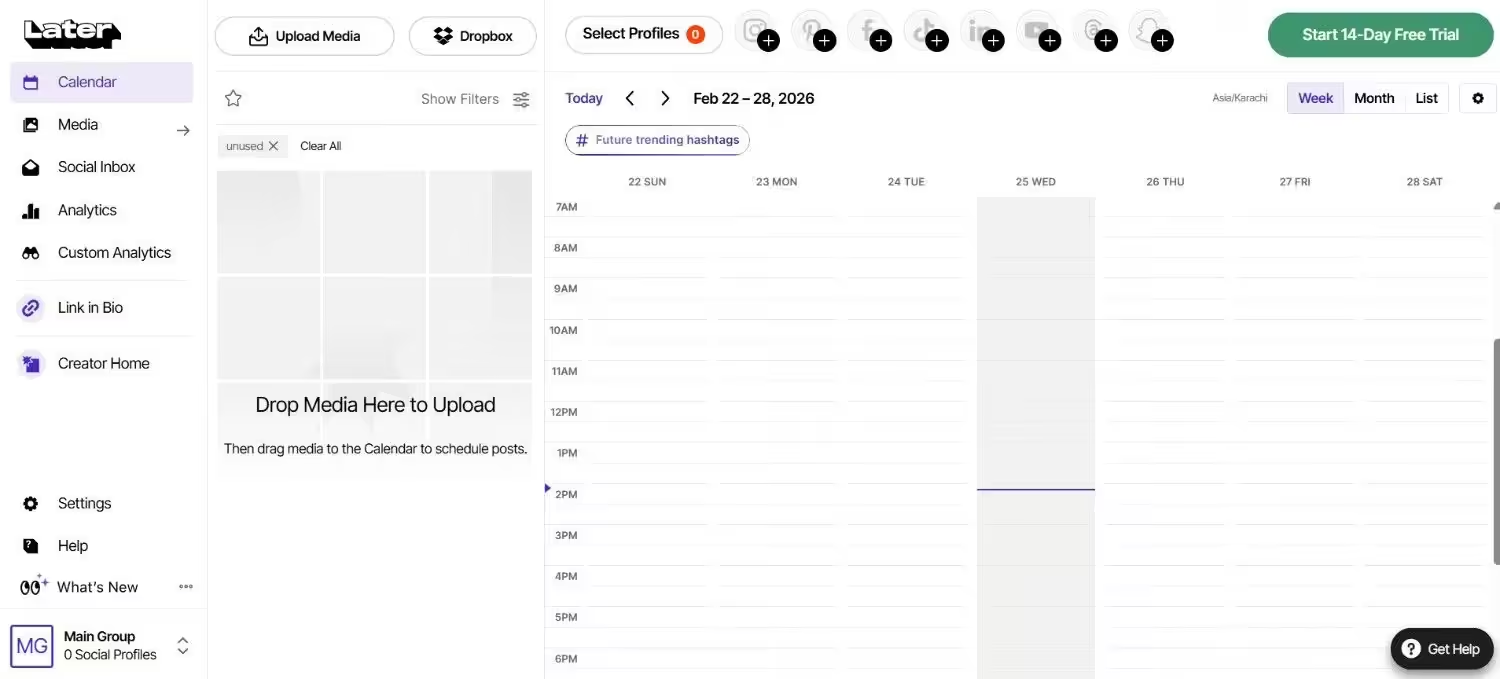Screen dimensions: 1500x679
Task: Click the MG group avatar
Action: tap(31, 646)
